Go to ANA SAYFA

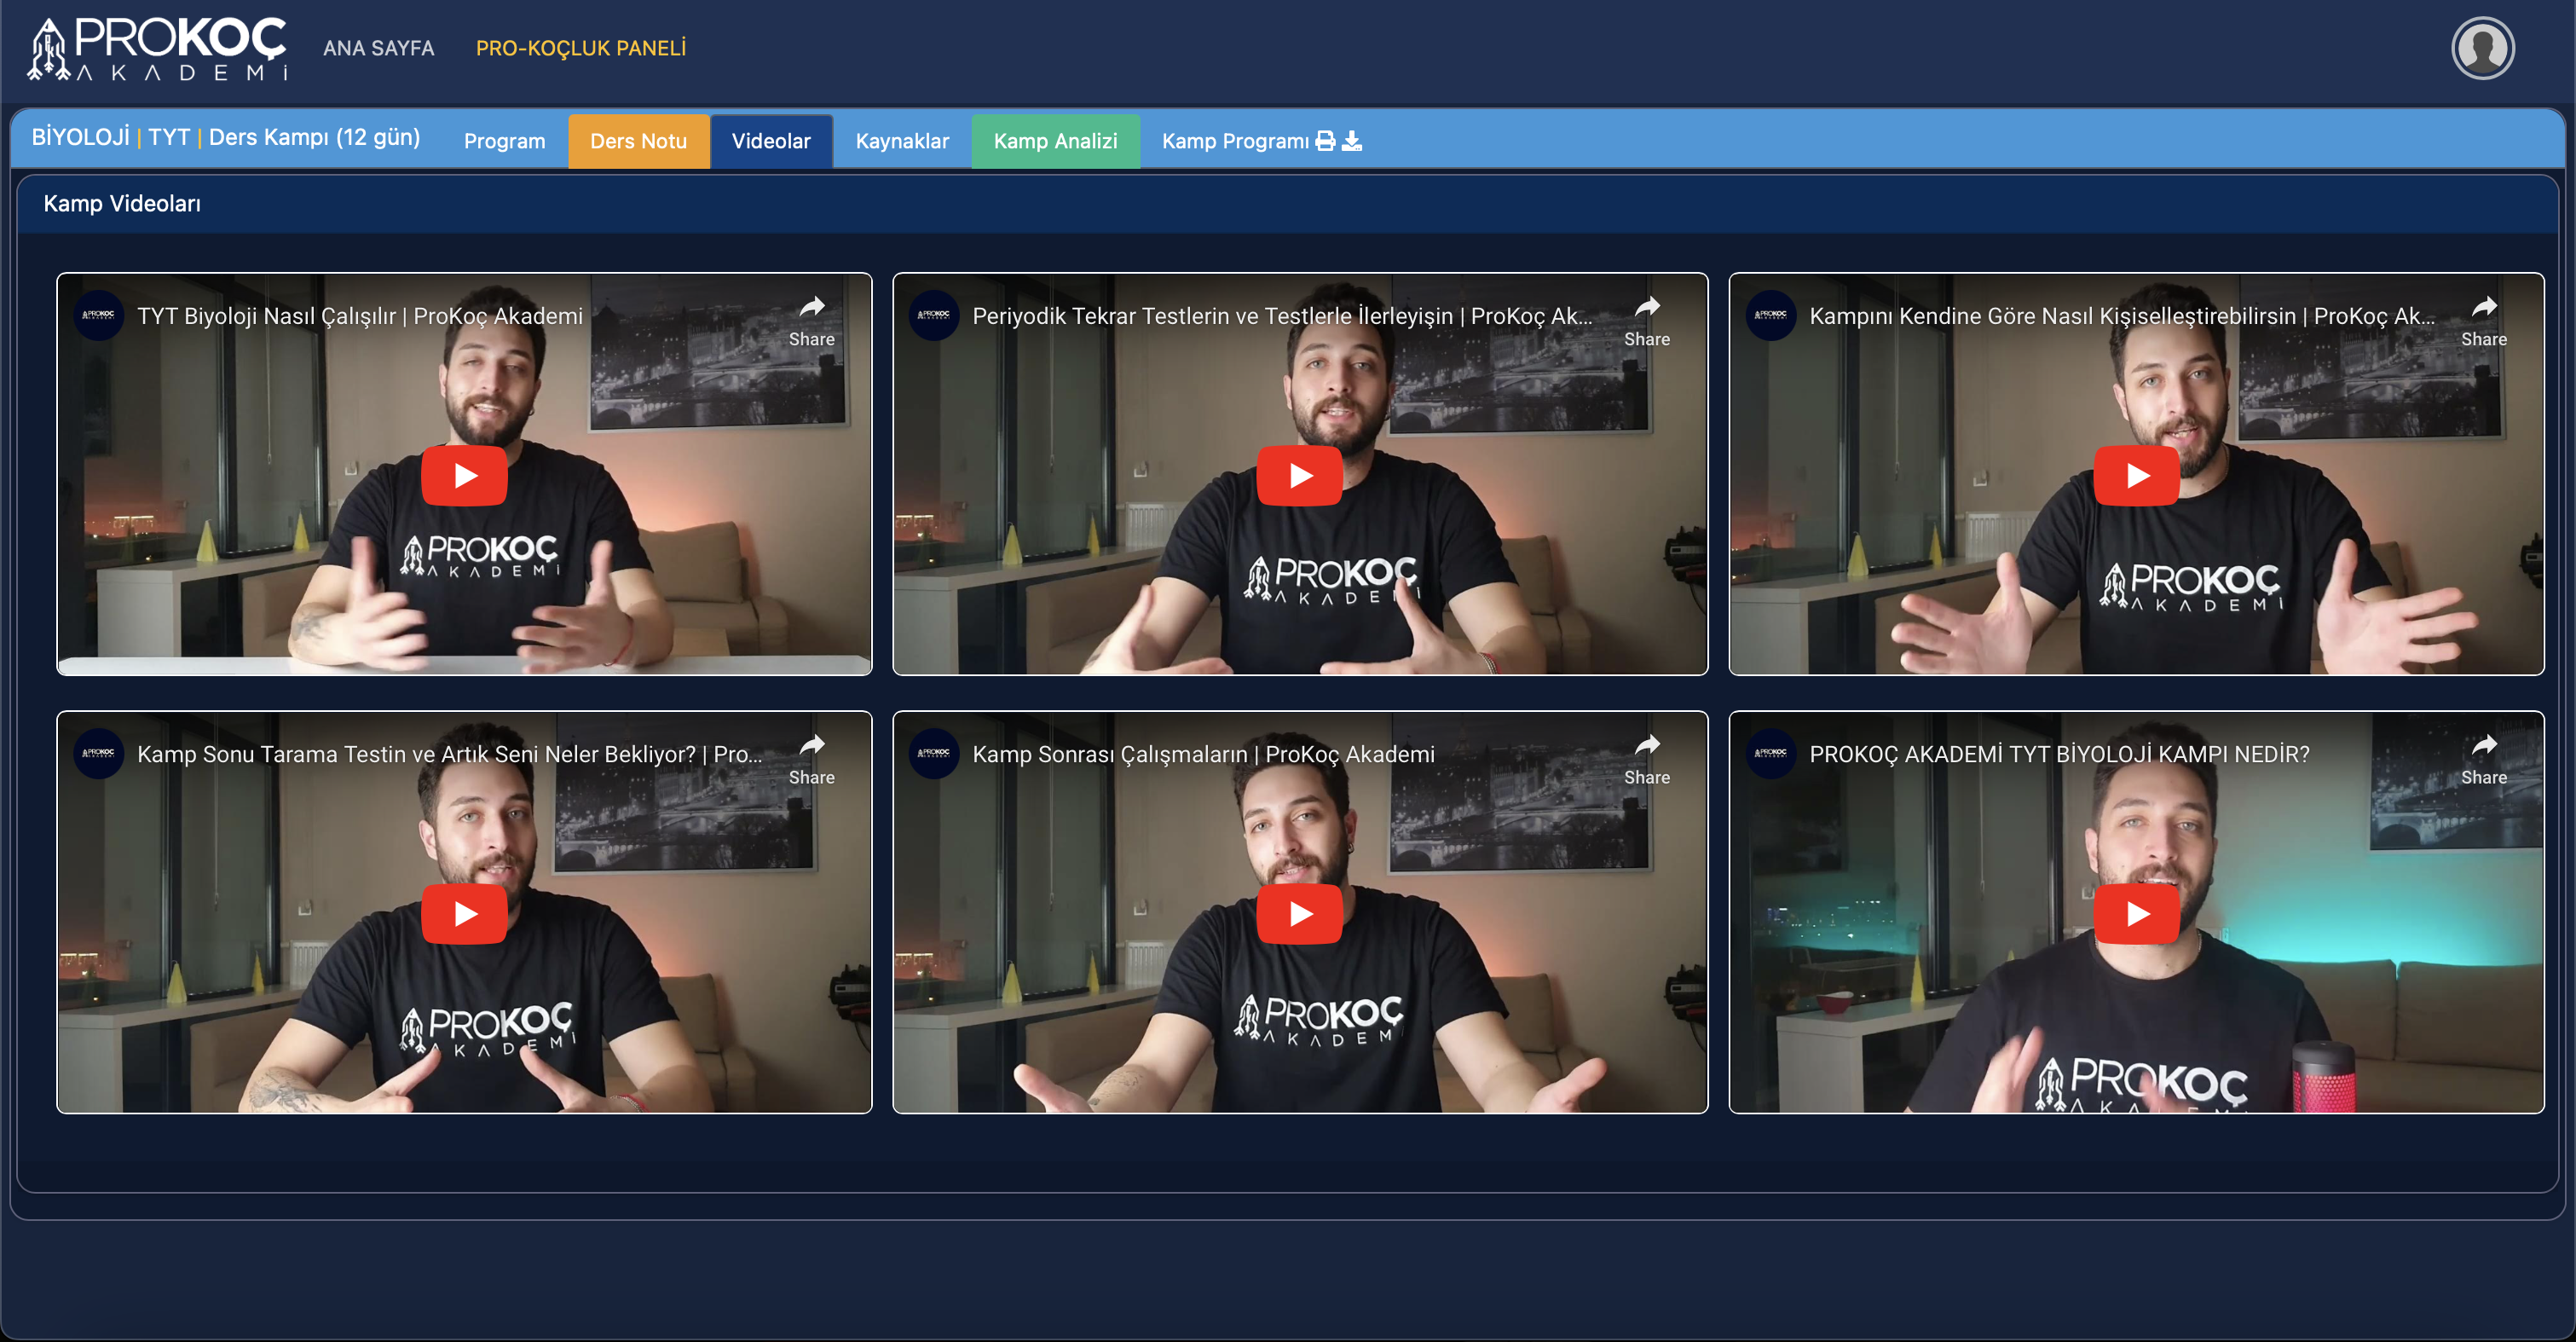pyautogui.click(x=378, y=48)
